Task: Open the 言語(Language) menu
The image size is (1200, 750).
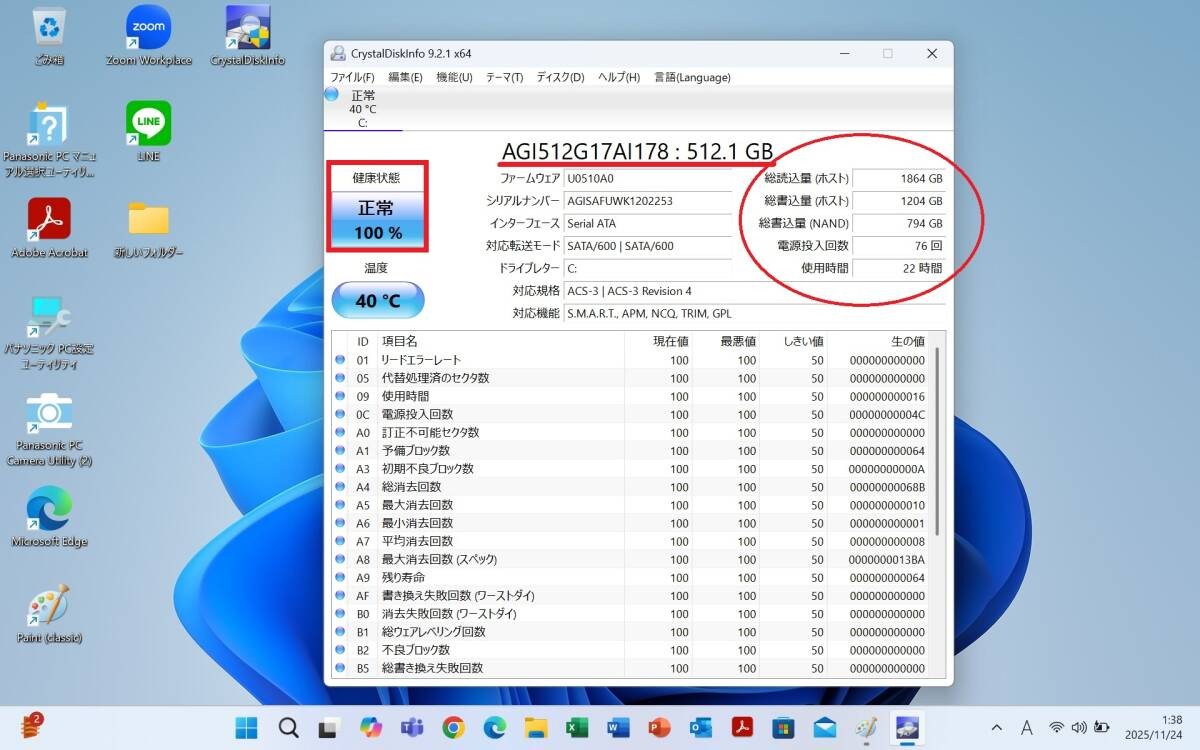Action: tap(692, 77)
